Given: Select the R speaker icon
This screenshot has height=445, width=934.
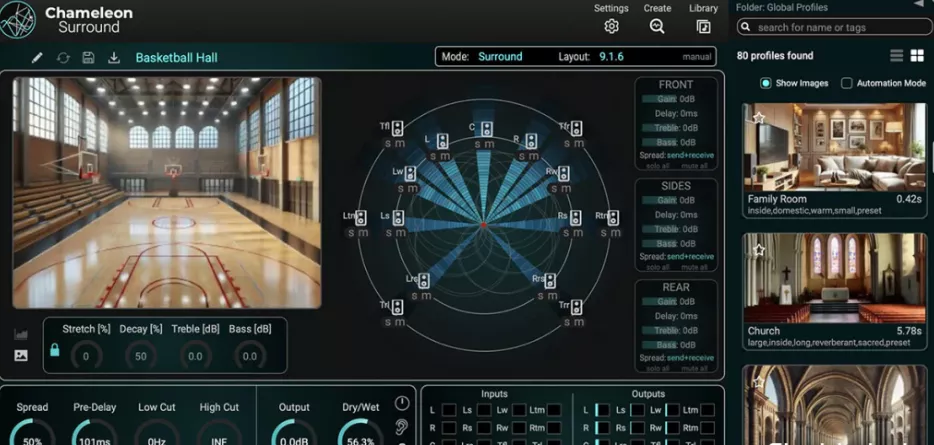Looking at the screenshot, I should pyautogui.click(x=531, y=141).
